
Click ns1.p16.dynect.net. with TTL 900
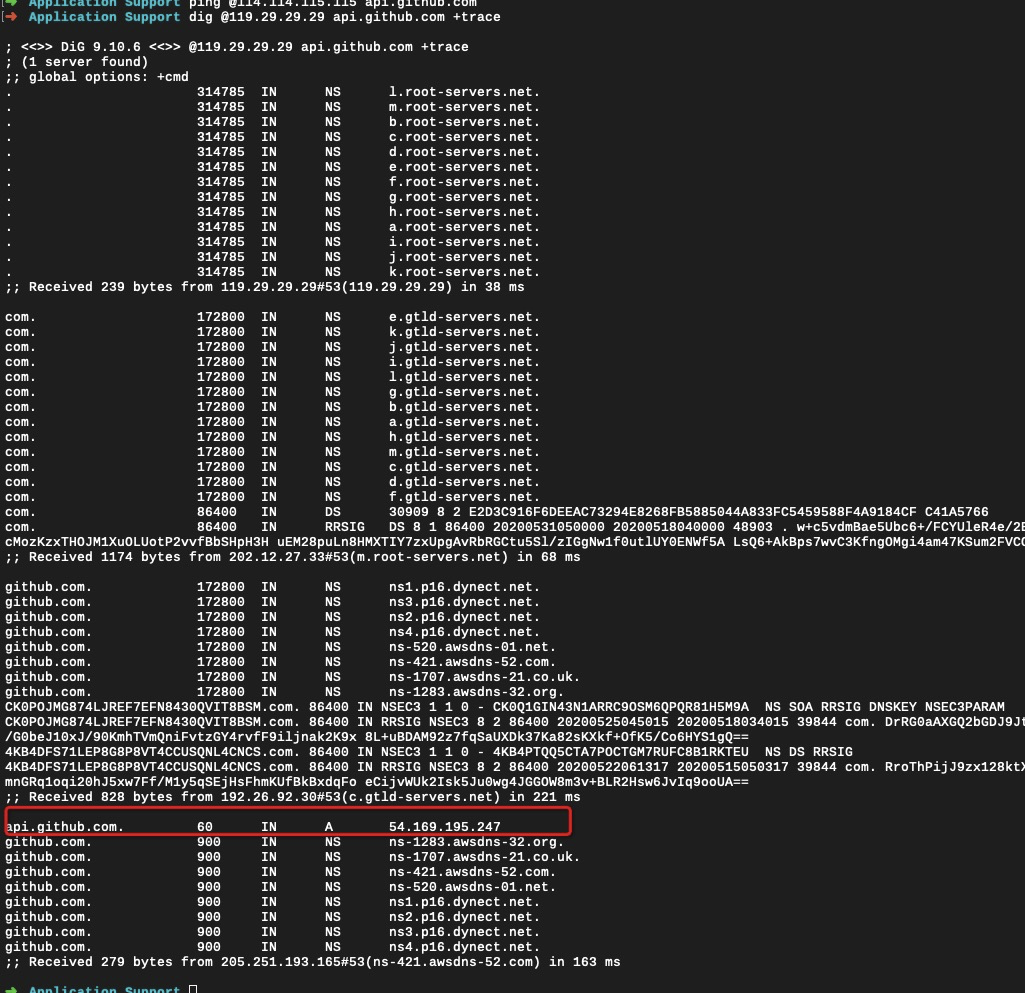464,903
